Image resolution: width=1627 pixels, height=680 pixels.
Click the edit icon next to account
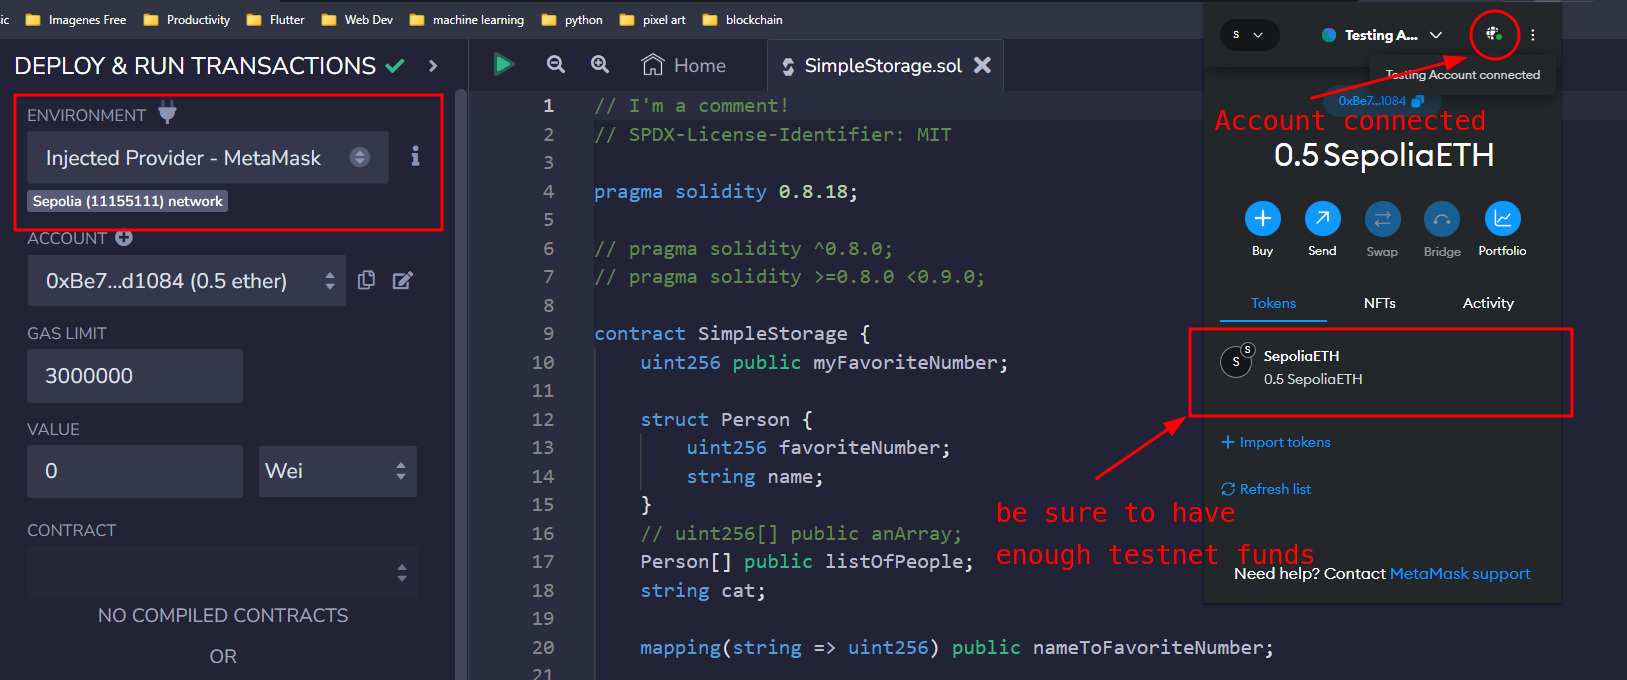[x=402, y=280]
